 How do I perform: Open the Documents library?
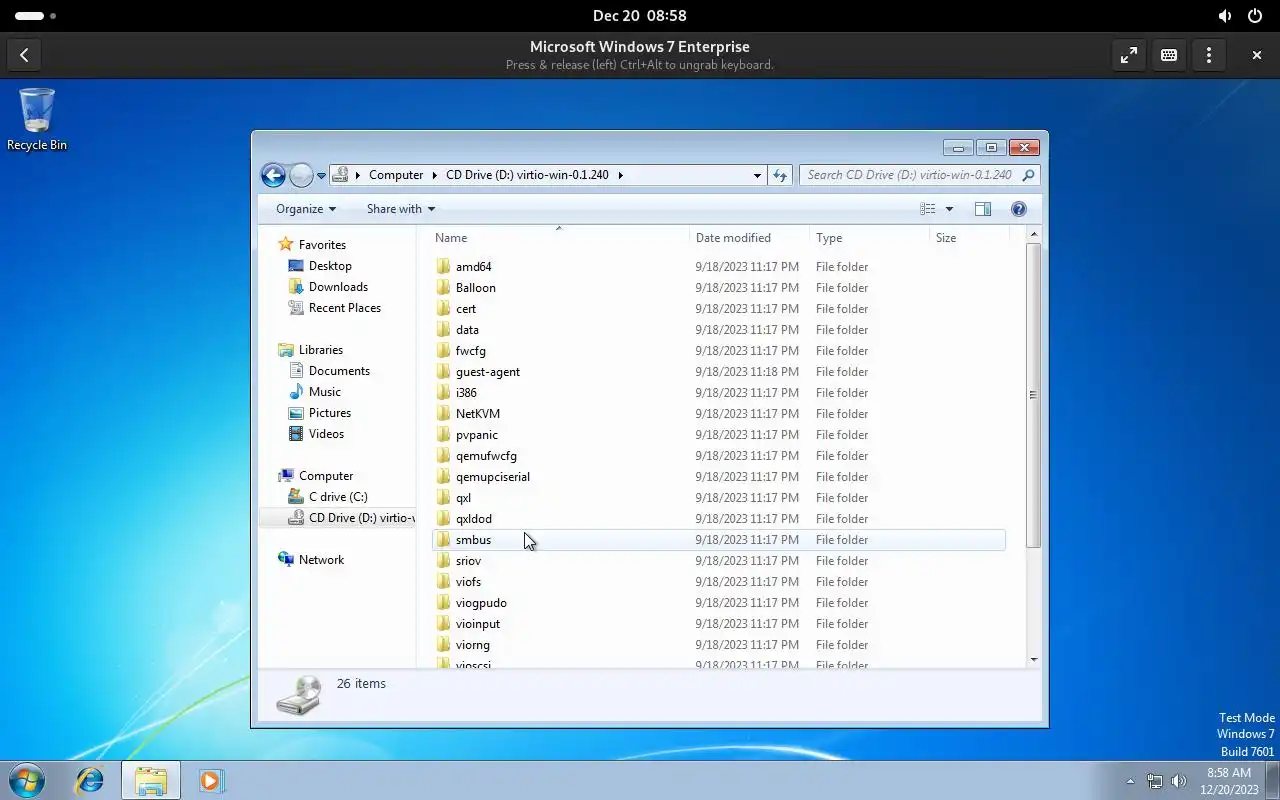339,371
